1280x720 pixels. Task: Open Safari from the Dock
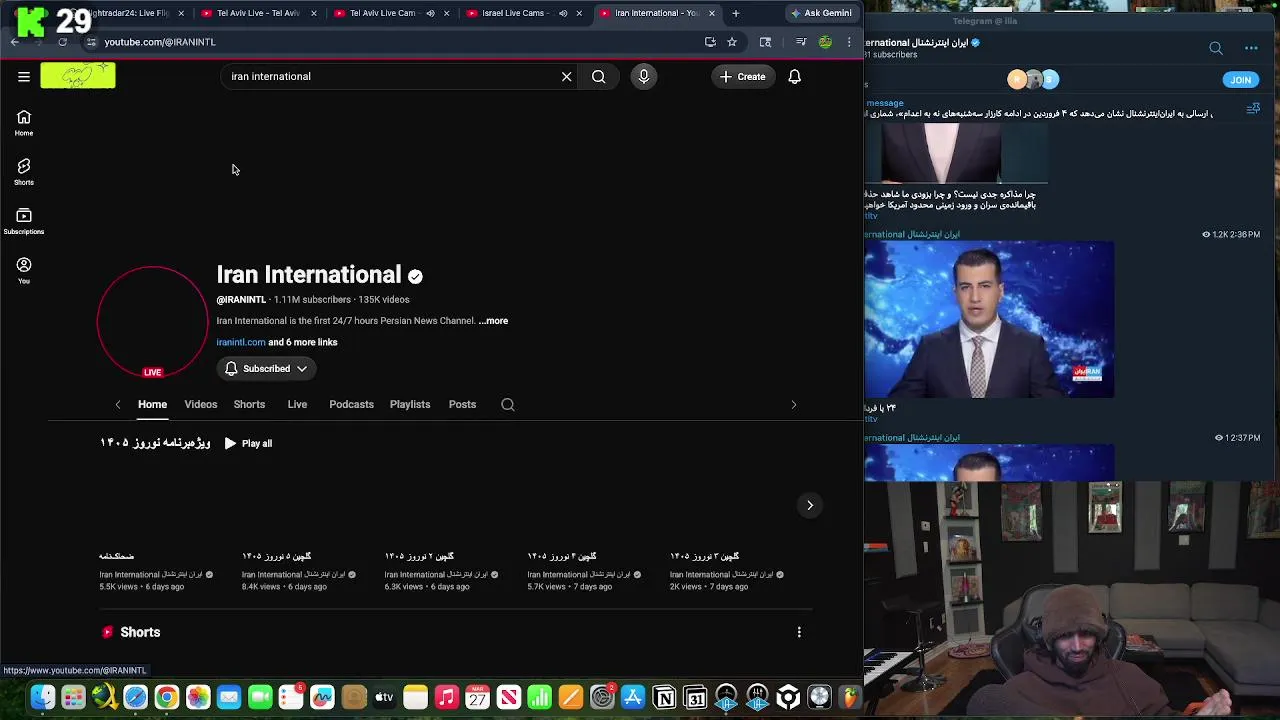[135, 697]
